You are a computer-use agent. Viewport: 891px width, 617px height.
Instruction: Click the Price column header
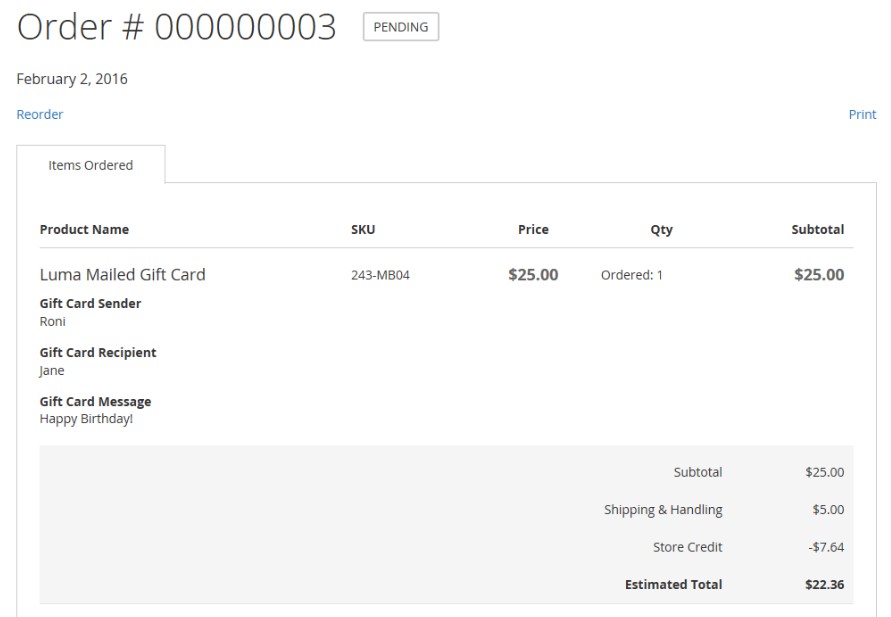pos(533,230)
